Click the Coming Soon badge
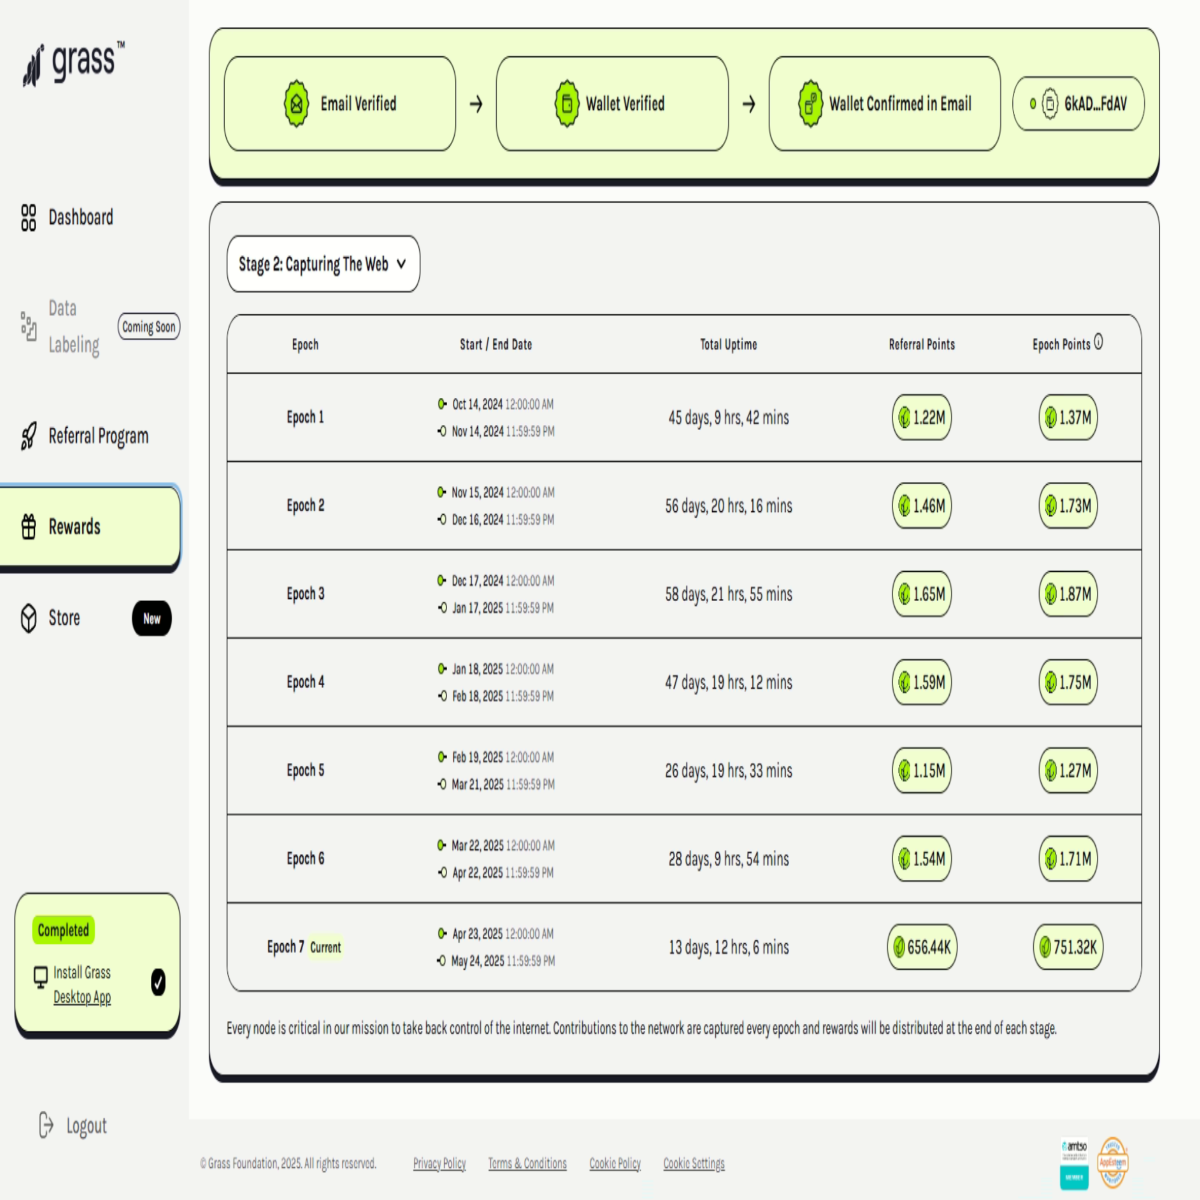 pos(149,327)
